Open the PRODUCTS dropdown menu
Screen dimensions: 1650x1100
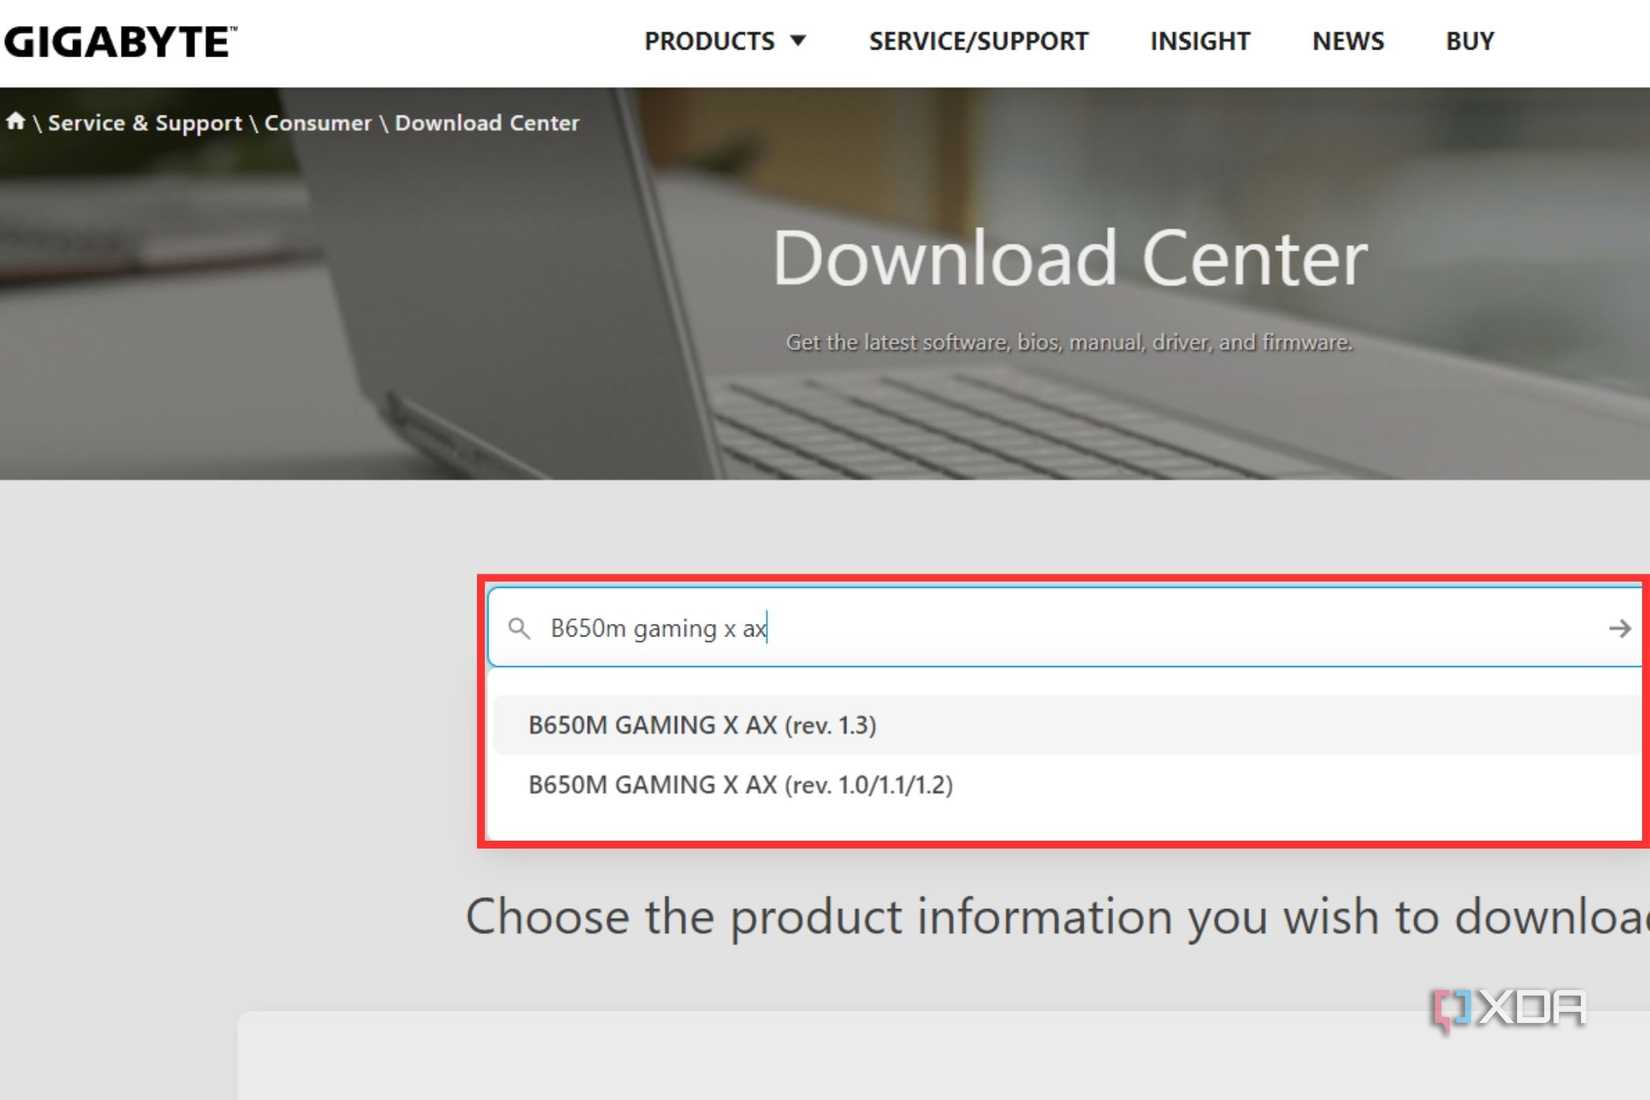click(725, 41)
